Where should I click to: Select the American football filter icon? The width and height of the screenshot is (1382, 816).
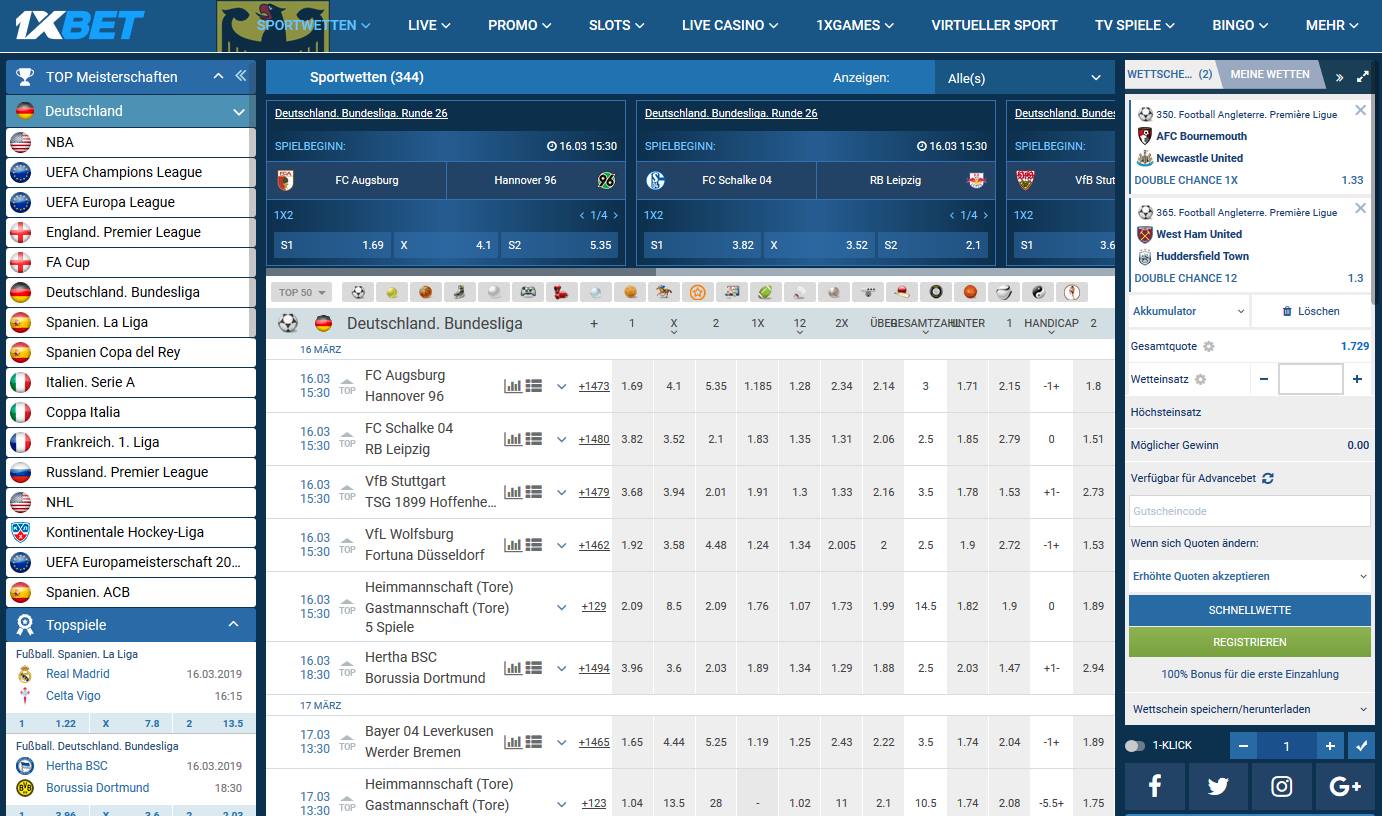point(766,292)
